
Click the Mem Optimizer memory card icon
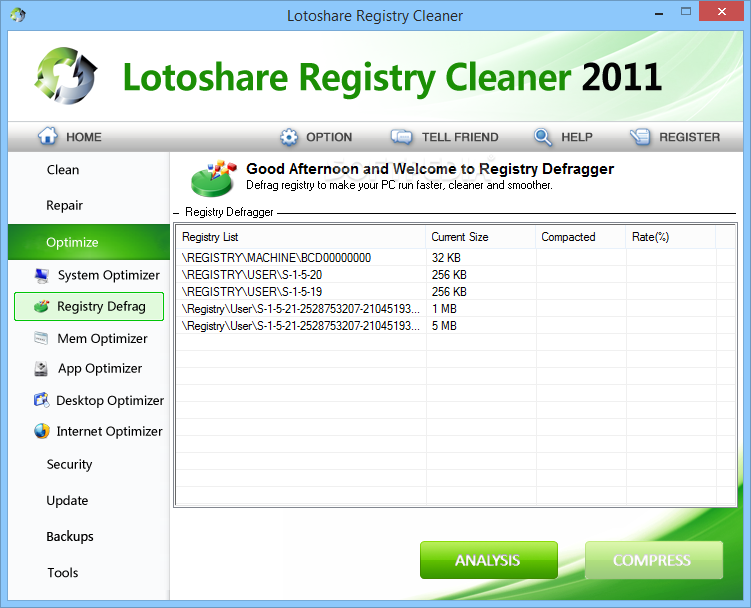(x=41, y=338)
